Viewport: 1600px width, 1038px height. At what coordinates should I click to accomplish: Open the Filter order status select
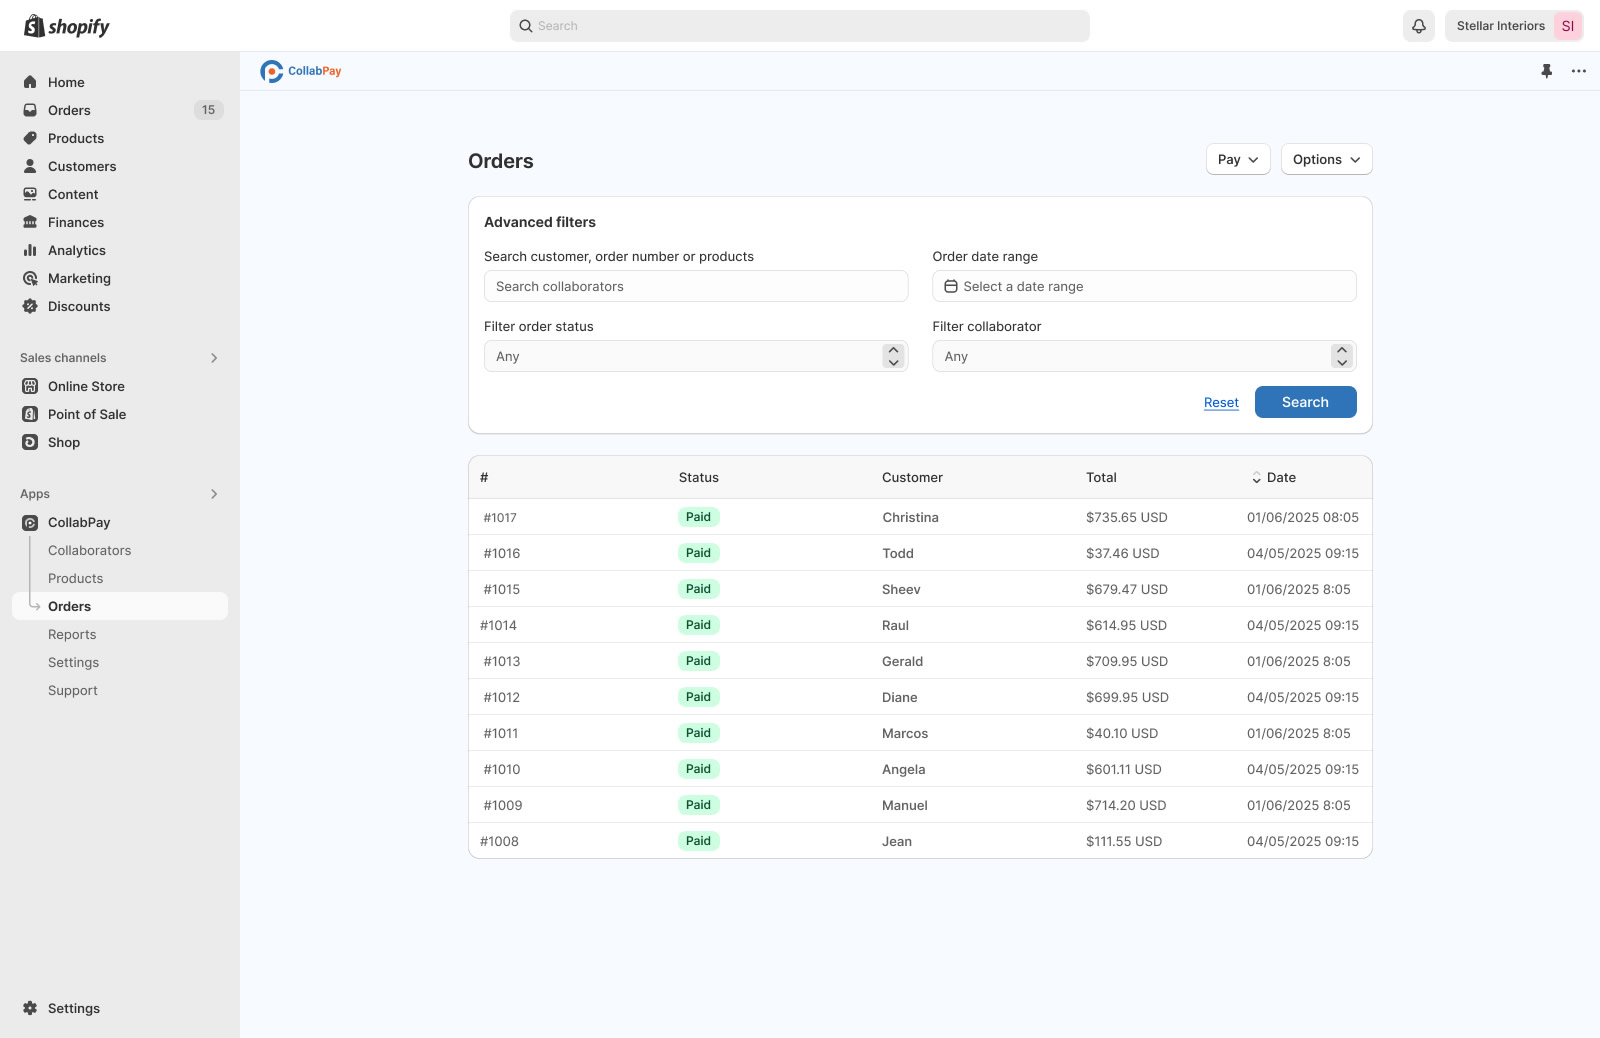click(x=695, y=356)
